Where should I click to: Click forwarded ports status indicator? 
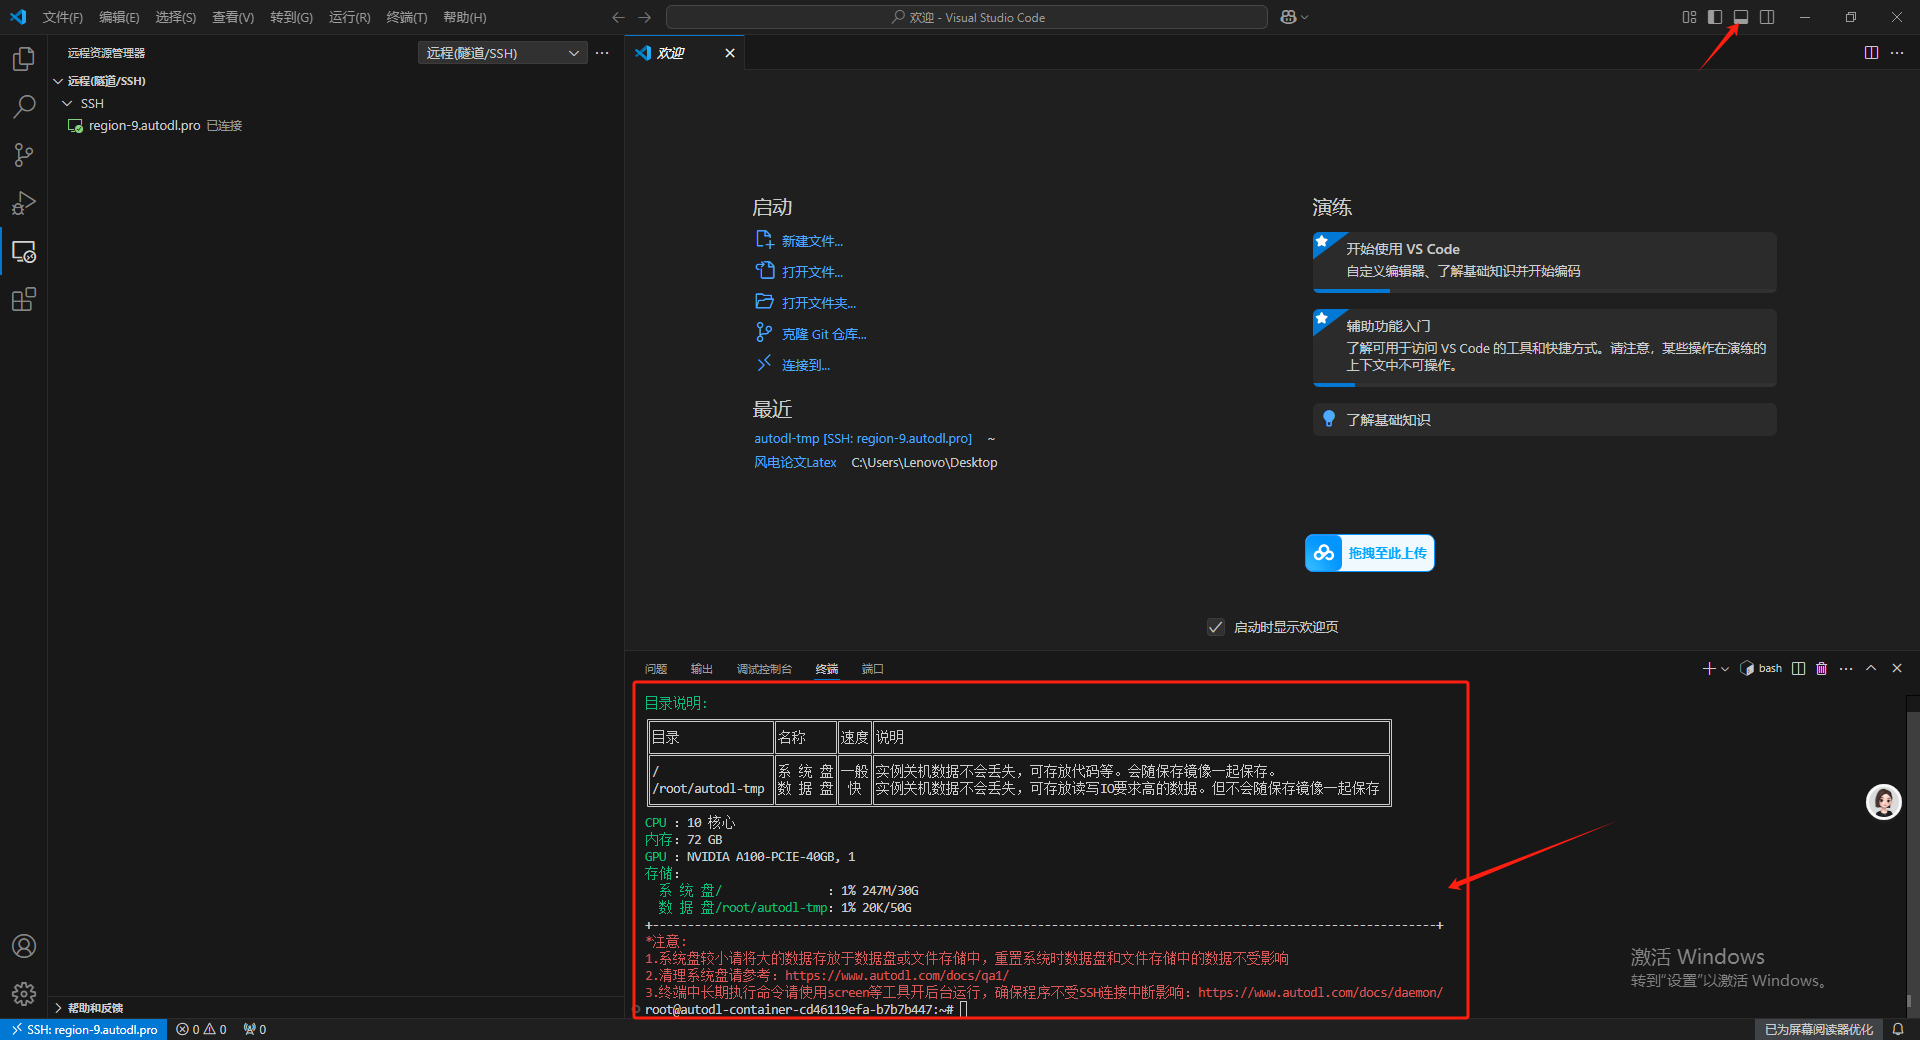[x=255, y=1029]
